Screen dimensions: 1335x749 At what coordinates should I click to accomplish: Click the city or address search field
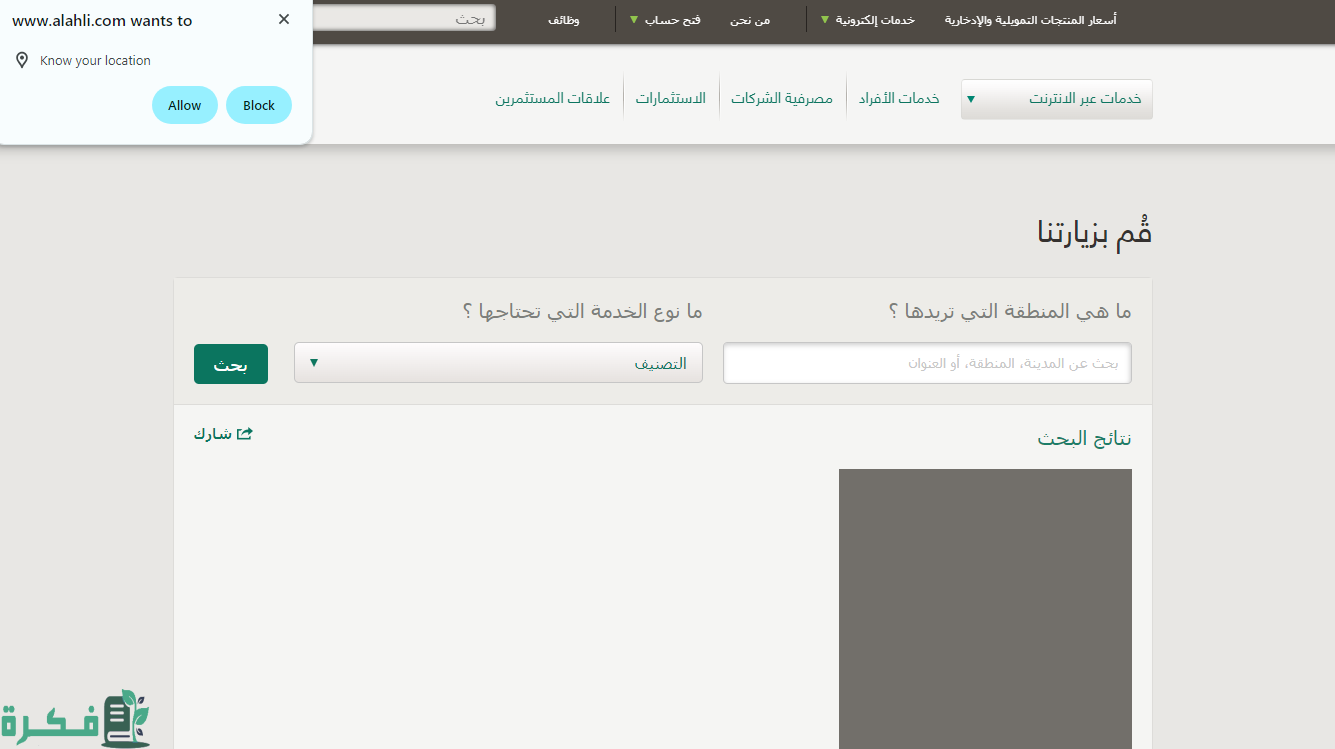pyautogui.click(x=927, y=363)
